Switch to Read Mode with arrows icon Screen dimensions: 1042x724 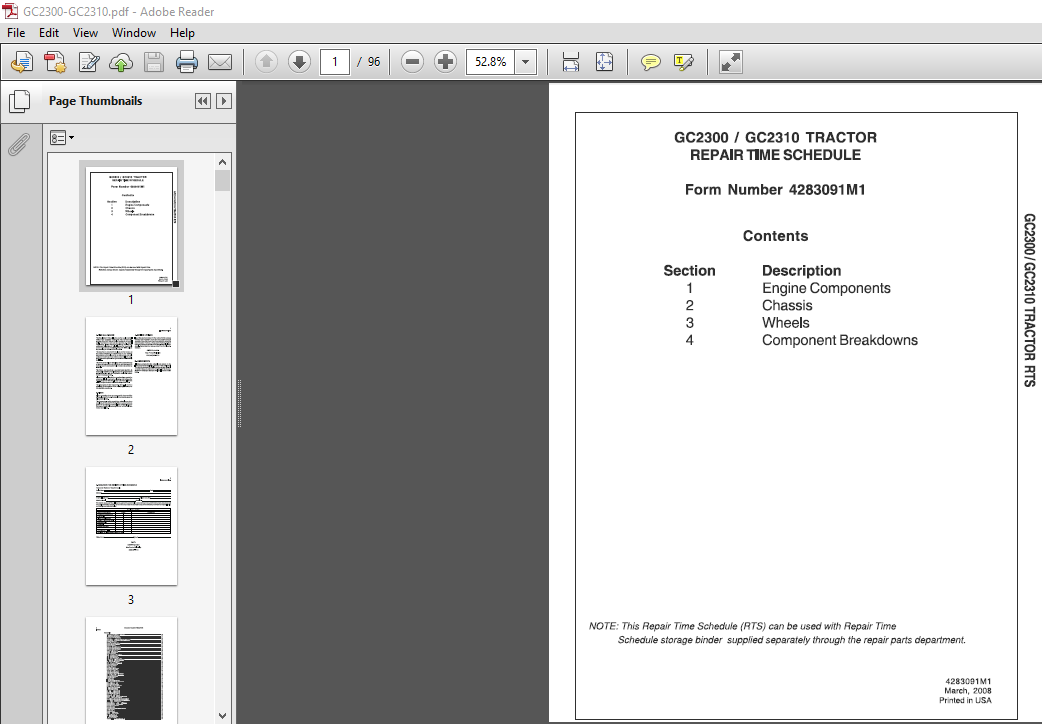pyautogui.click(x=731, y=62)
